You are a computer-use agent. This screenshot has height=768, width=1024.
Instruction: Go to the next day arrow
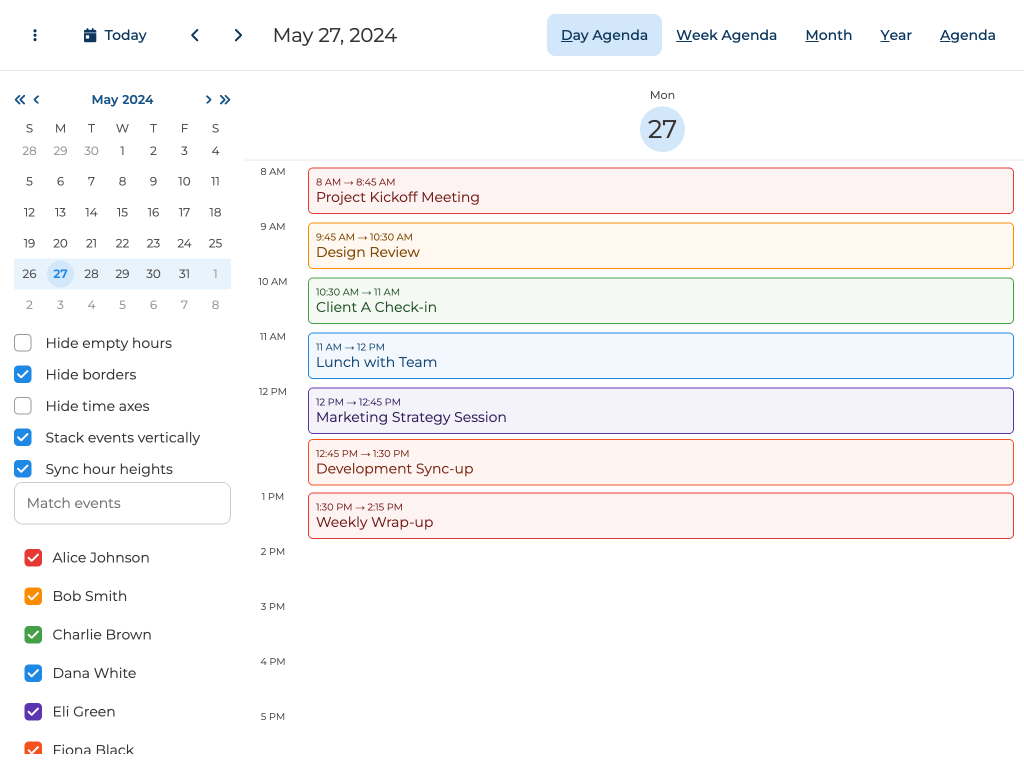[x=238, y=35]
